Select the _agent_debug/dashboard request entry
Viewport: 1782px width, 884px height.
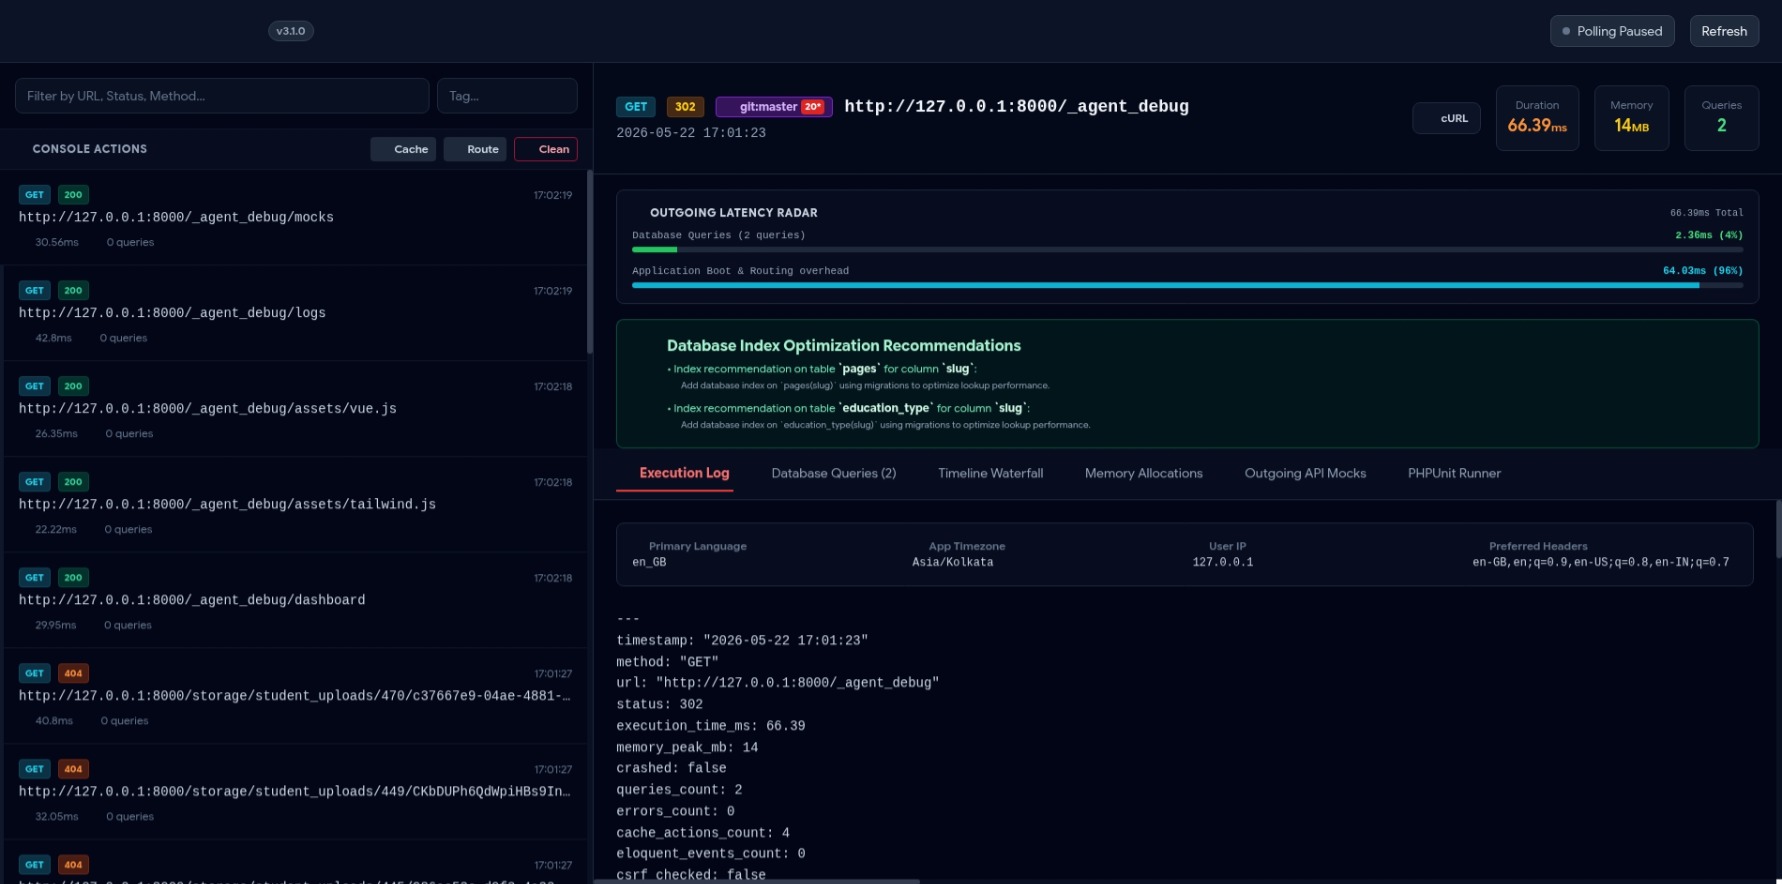pos(294,600)
